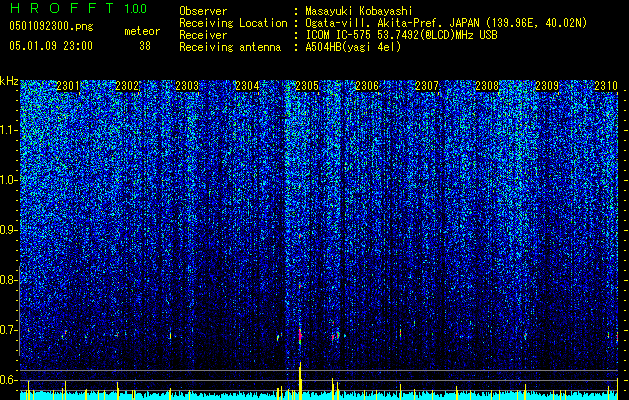Click the Receiving Location label
Image resolution: width=629 pixels, height=400 pixels.
coord(233,23)
